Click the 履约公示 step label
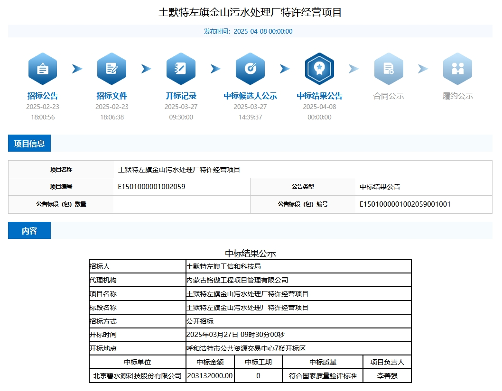502x391 pixels. [458, 96]
